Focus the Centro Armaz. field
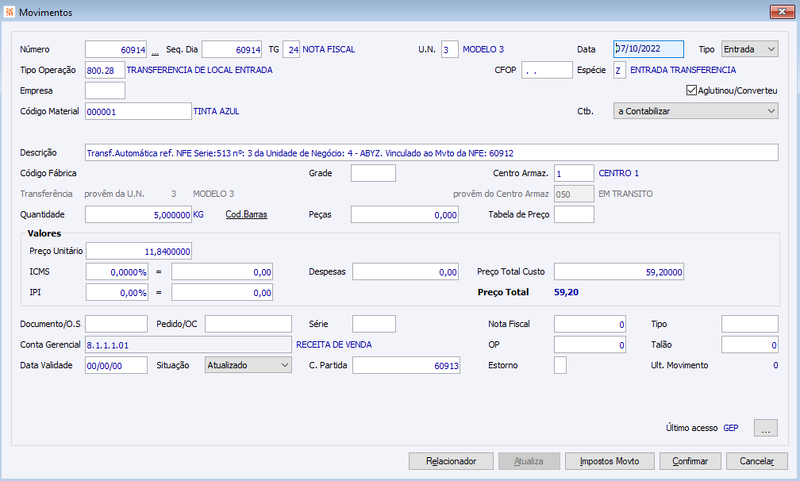 point(574,173)
